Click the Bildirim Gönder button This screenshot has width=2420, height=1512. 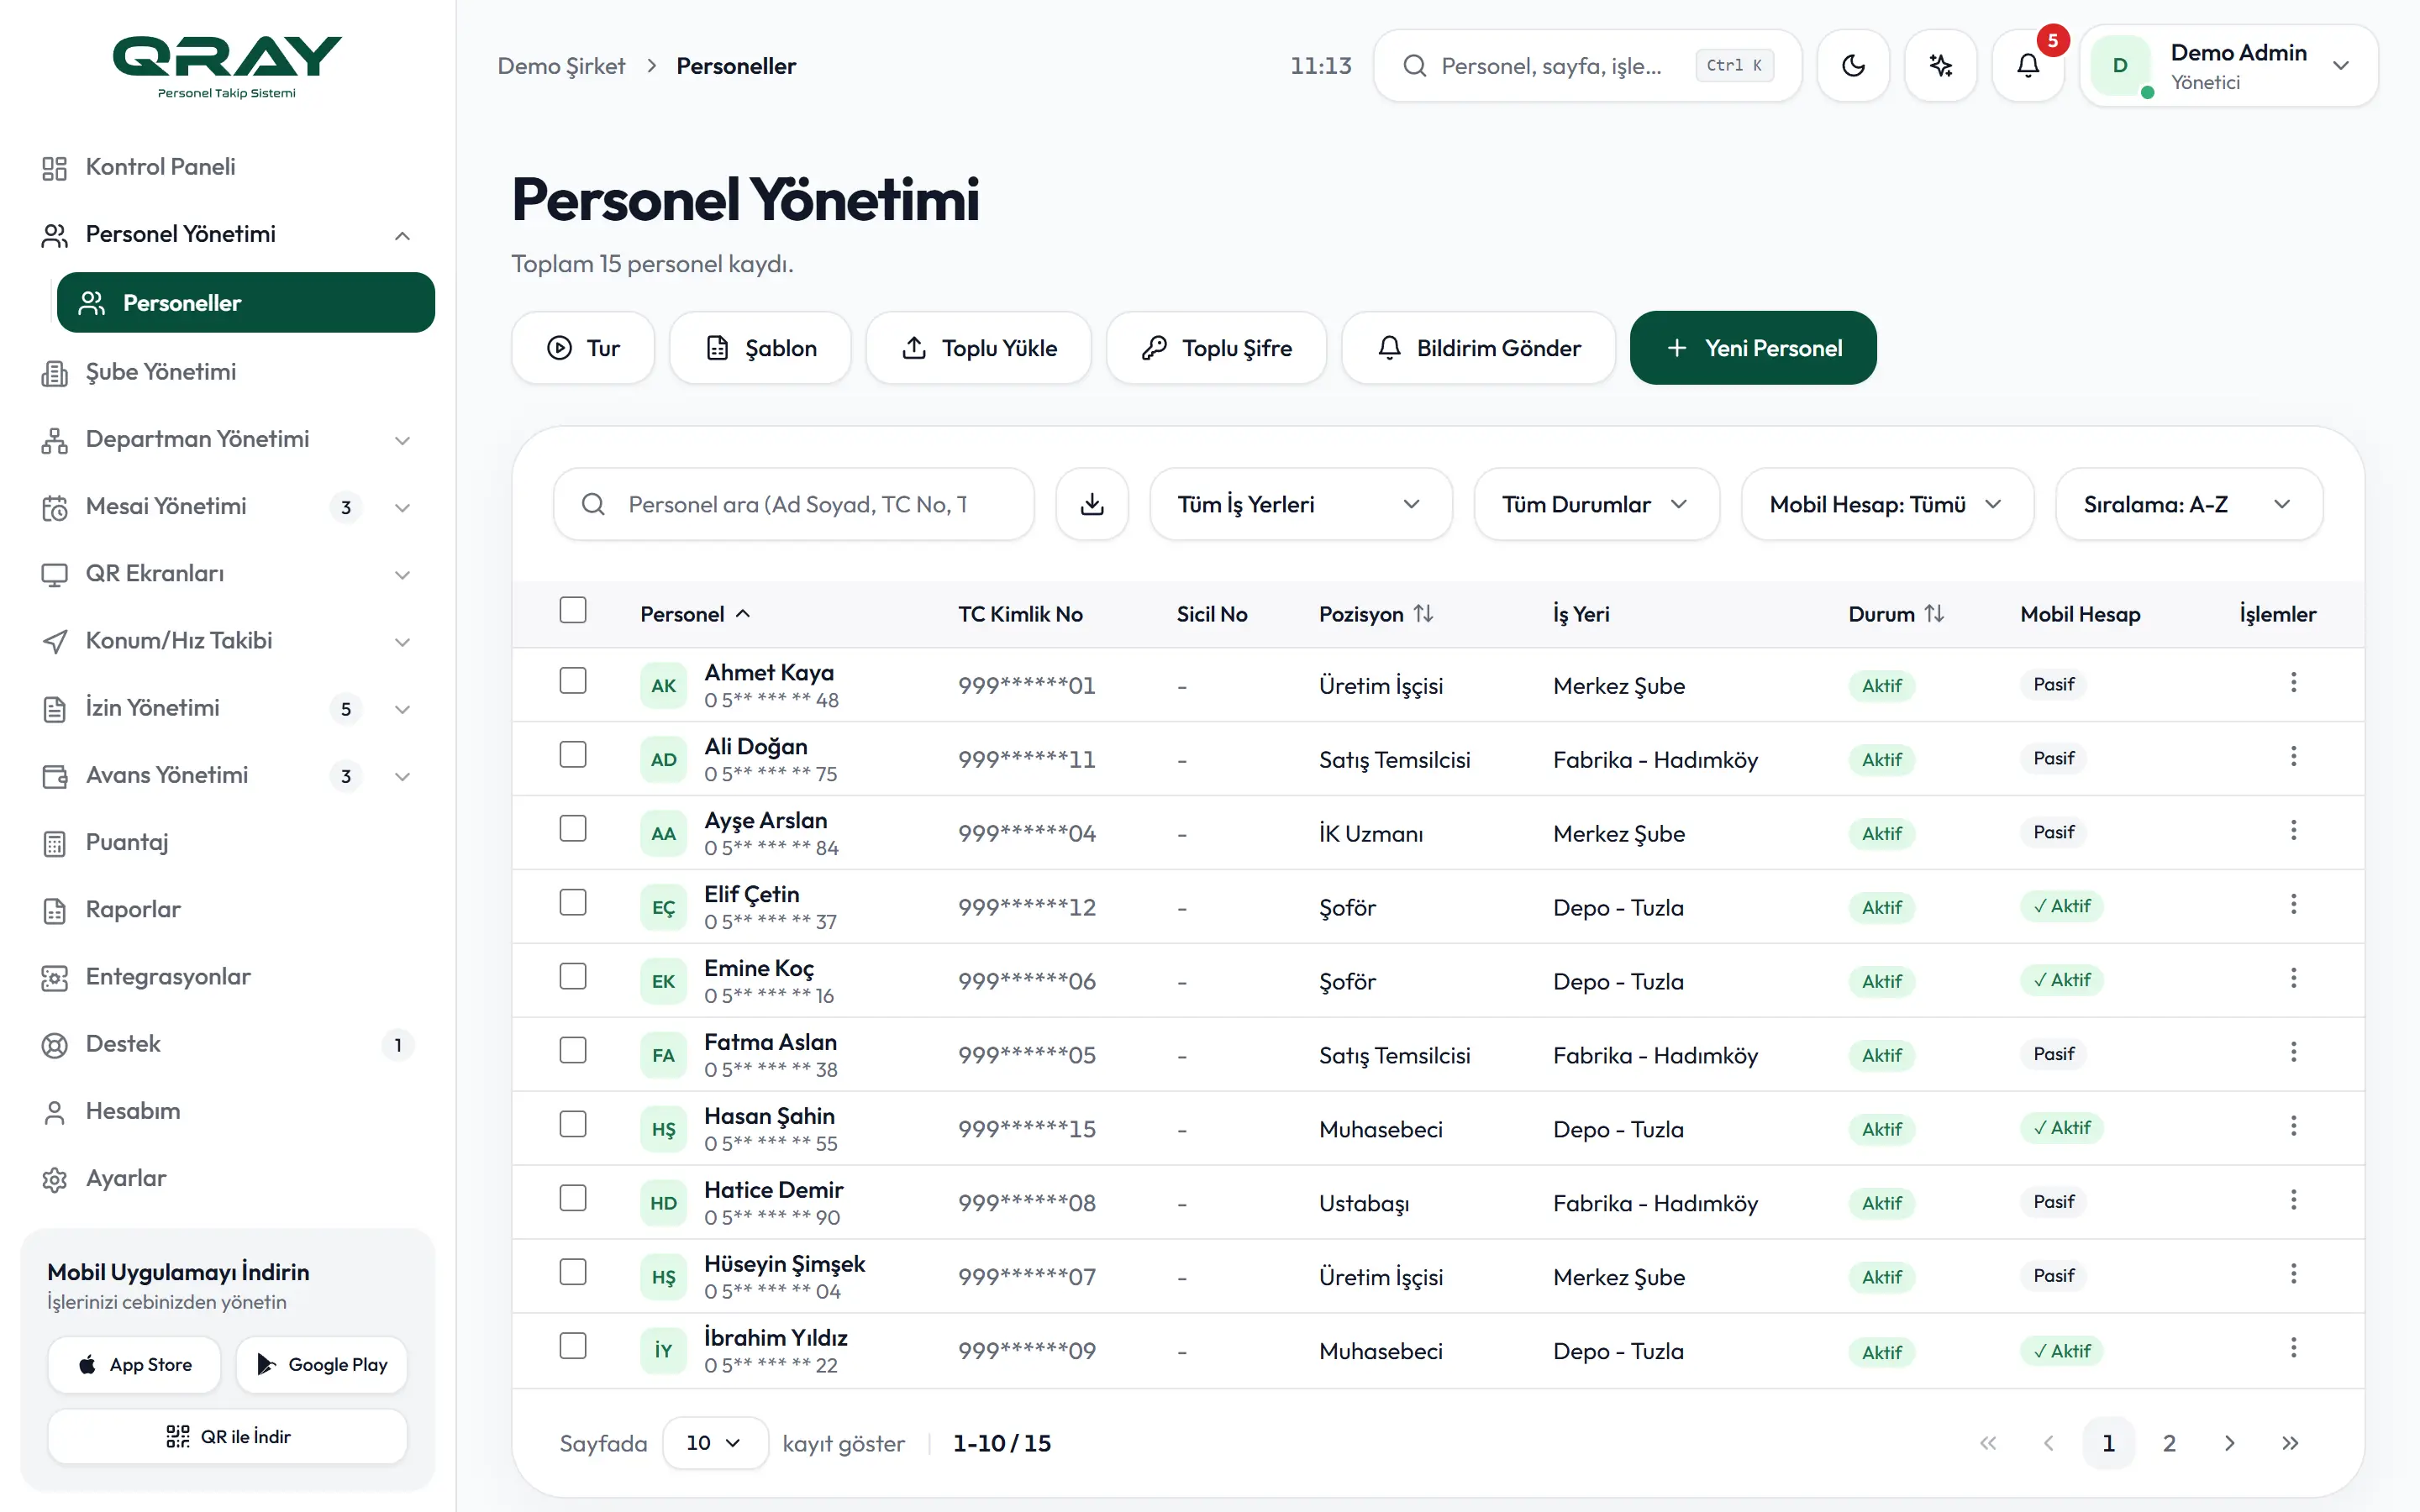[x=1478, y=348]
